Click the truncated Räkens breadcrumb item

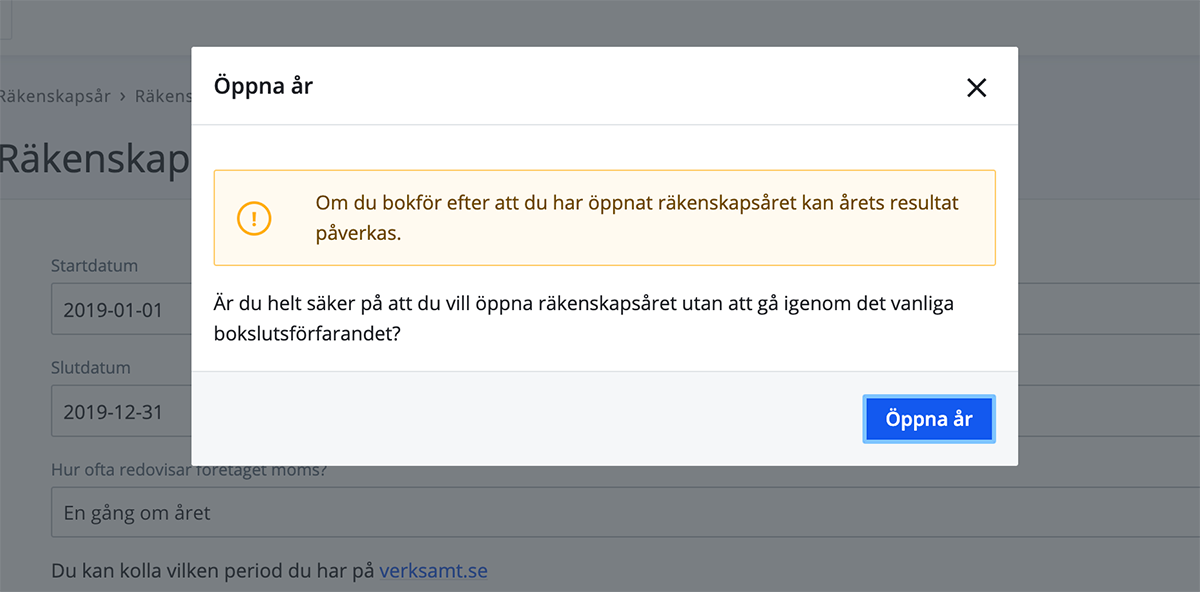(x=163, y=96)
